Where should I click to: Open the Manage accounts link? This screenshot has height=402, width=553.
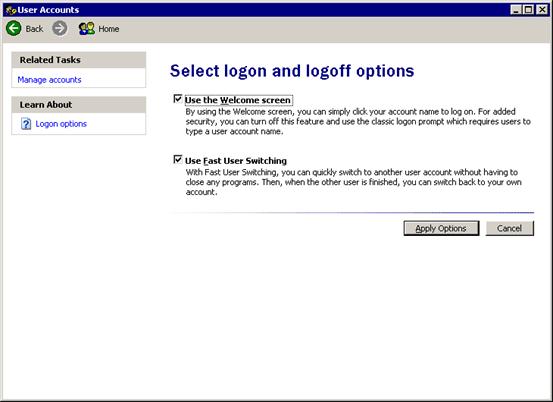click(49, 80)
